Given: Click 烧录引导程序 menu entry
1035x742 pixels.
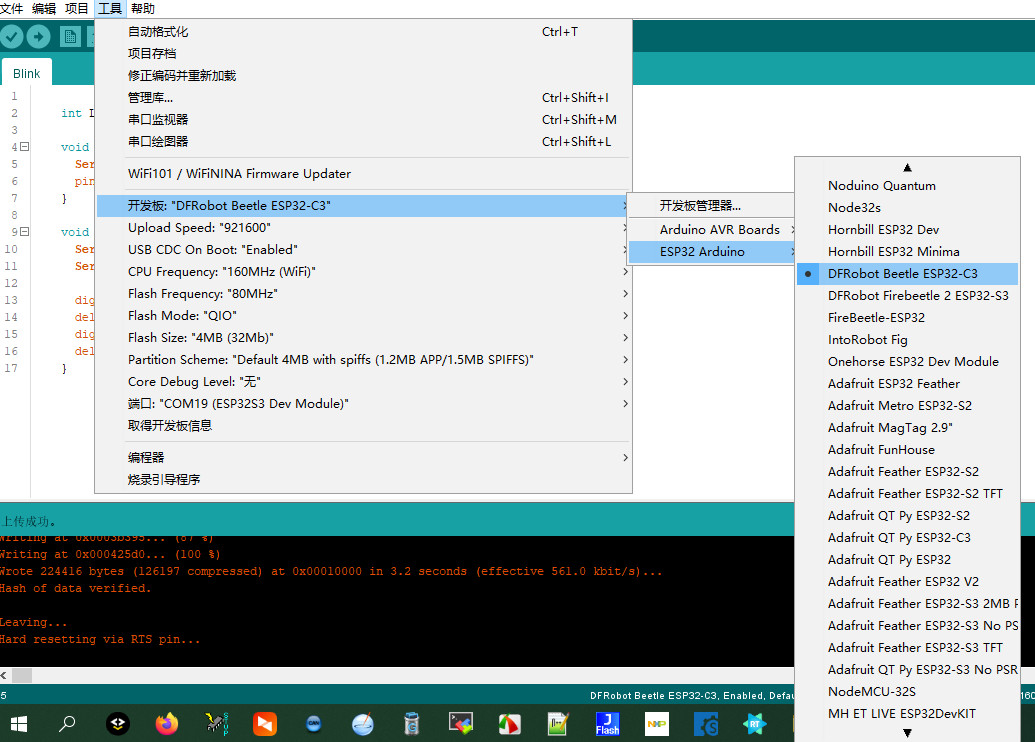Looking at the screenshot, I should click(364, 479).
